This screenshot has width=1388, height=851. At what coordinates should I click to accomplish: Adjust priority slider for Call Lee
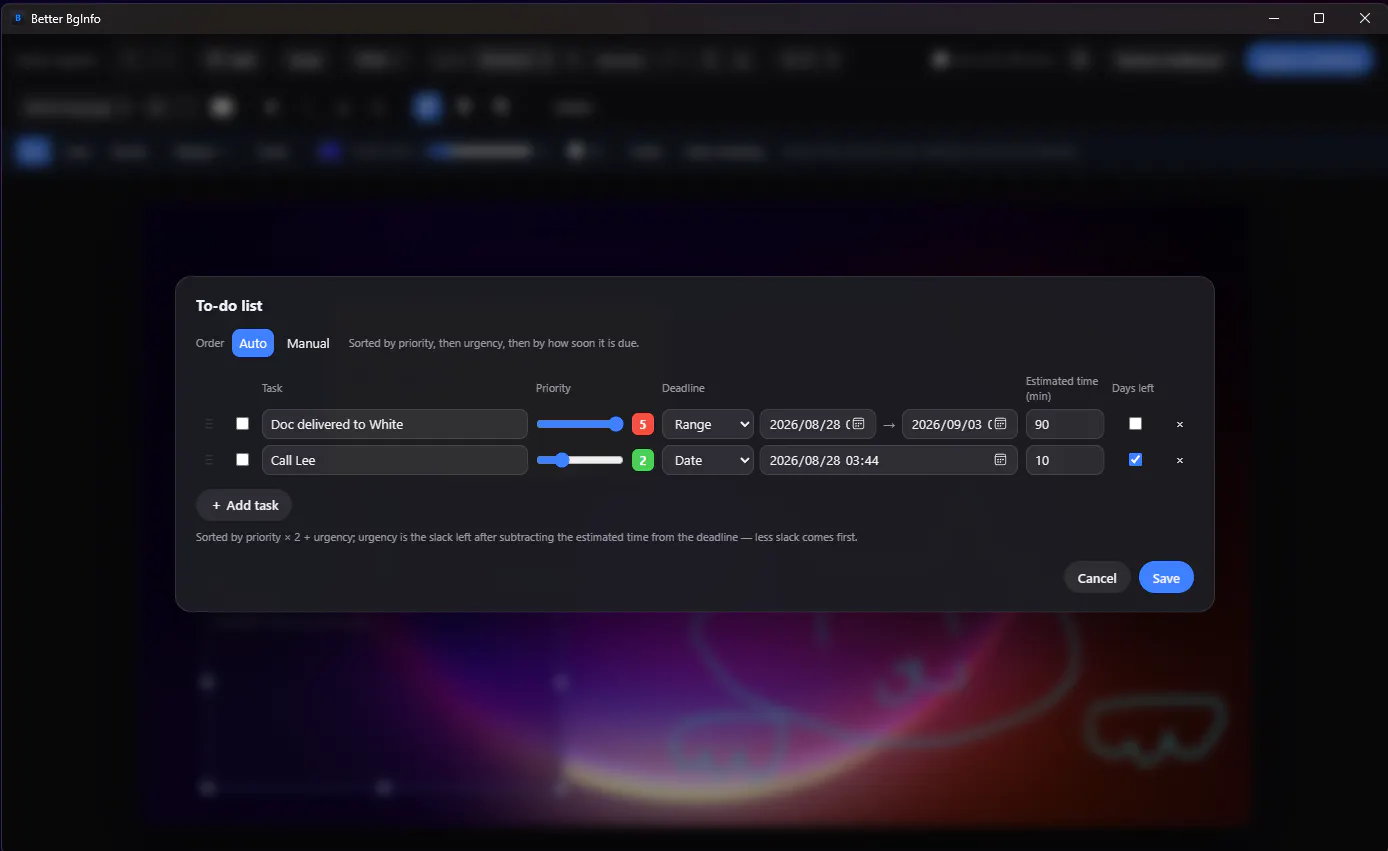pyautogui.click(x=580, y=460)
